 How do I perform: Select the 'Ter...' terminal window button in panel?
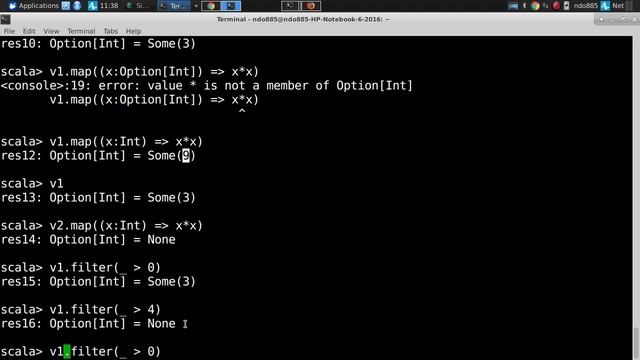click(x=174, y=6)
